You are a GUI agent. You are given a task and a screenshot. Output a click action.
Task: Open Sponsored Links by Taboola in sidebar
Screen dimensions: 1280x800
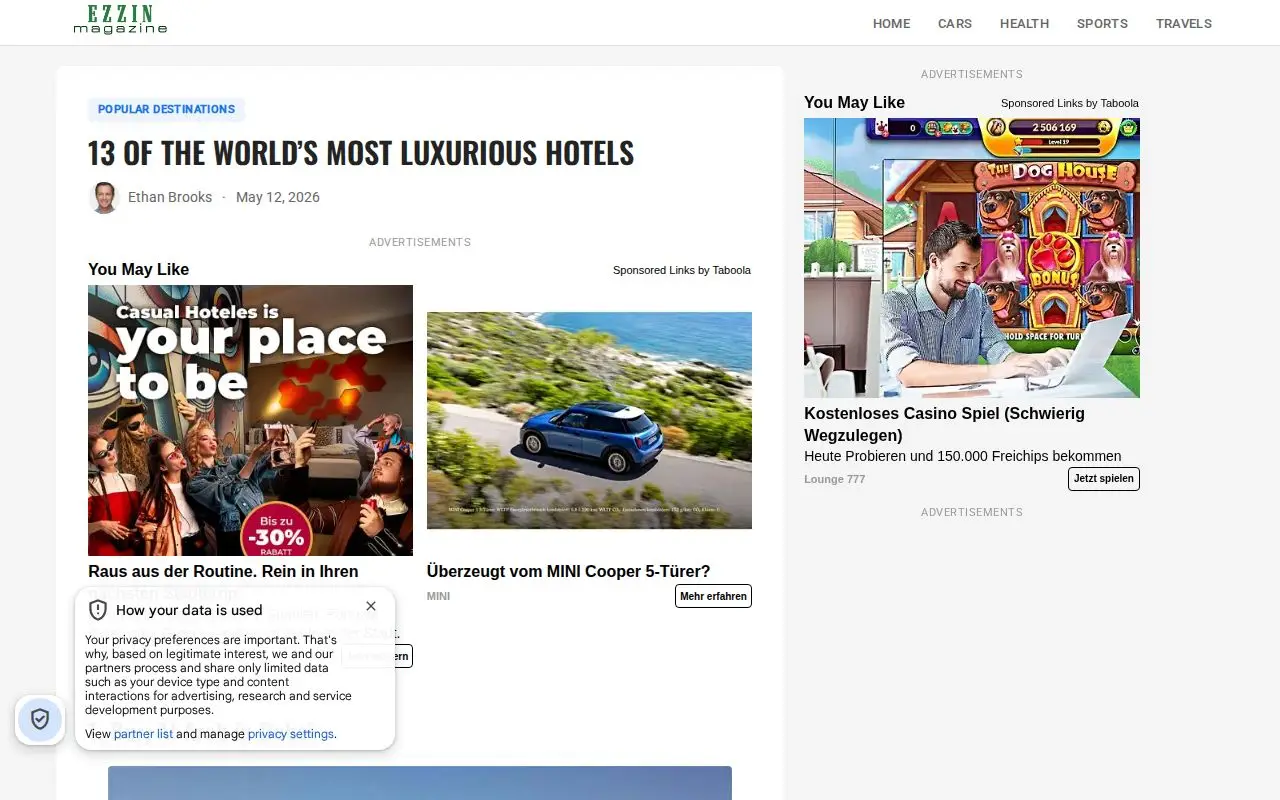[1070, 103]
